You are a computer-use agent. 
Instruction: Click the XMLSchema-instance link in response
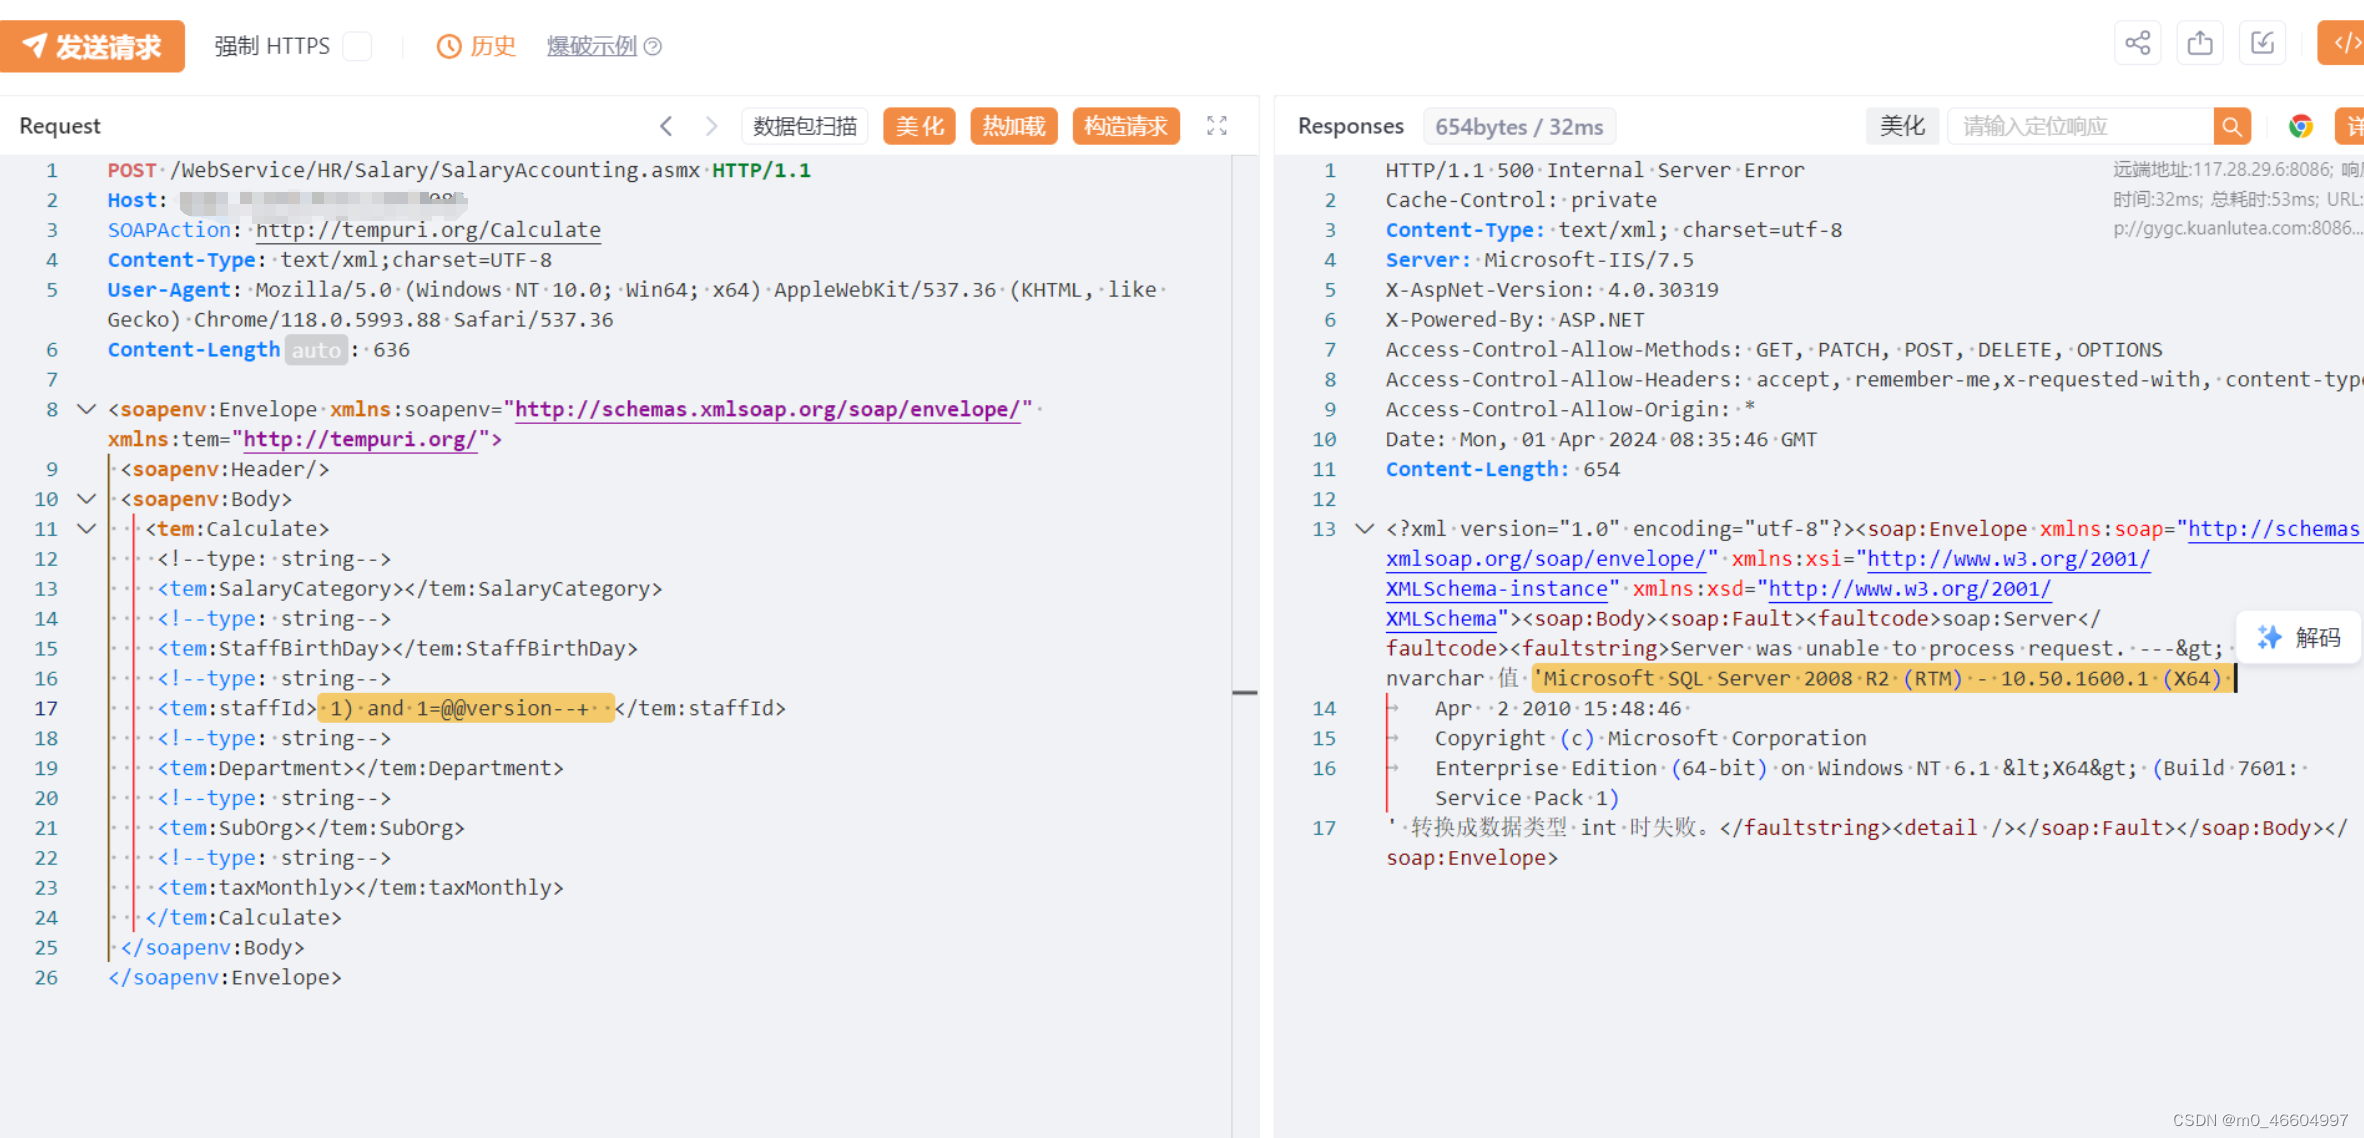click(x=1497, y=589)
